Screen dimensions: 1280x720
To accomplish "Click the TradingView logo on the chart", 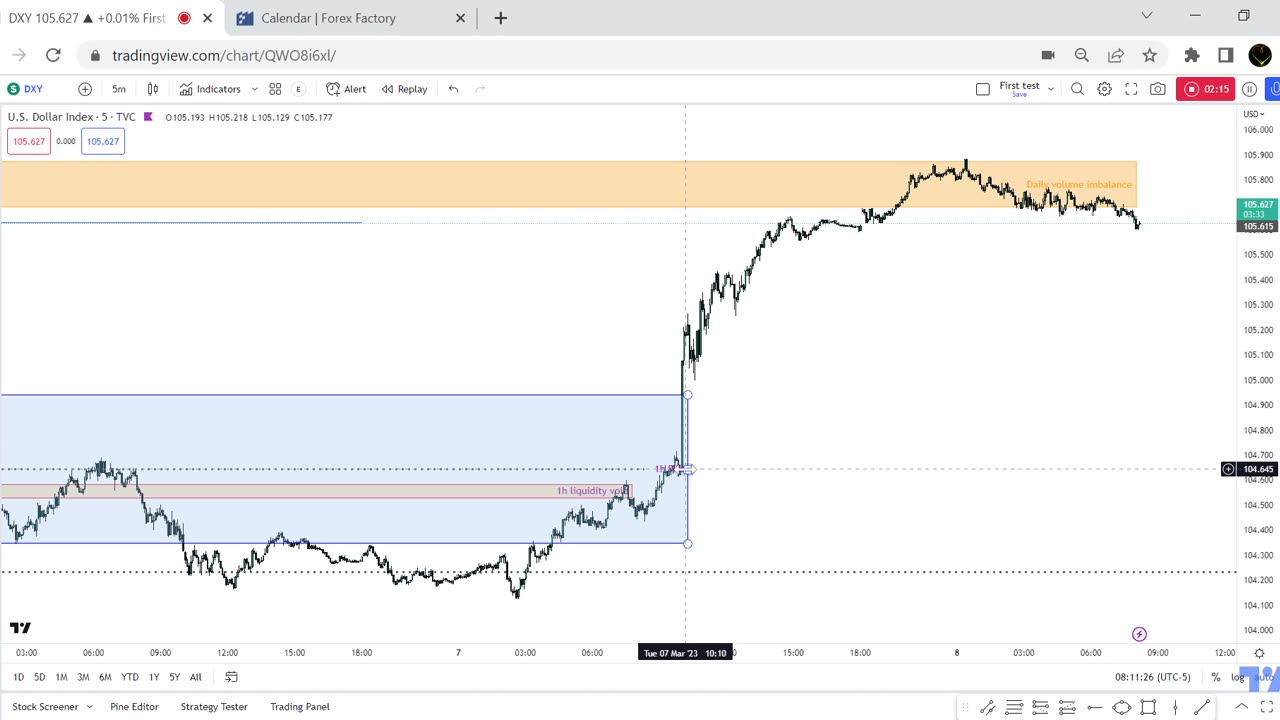I will [20, 628].
